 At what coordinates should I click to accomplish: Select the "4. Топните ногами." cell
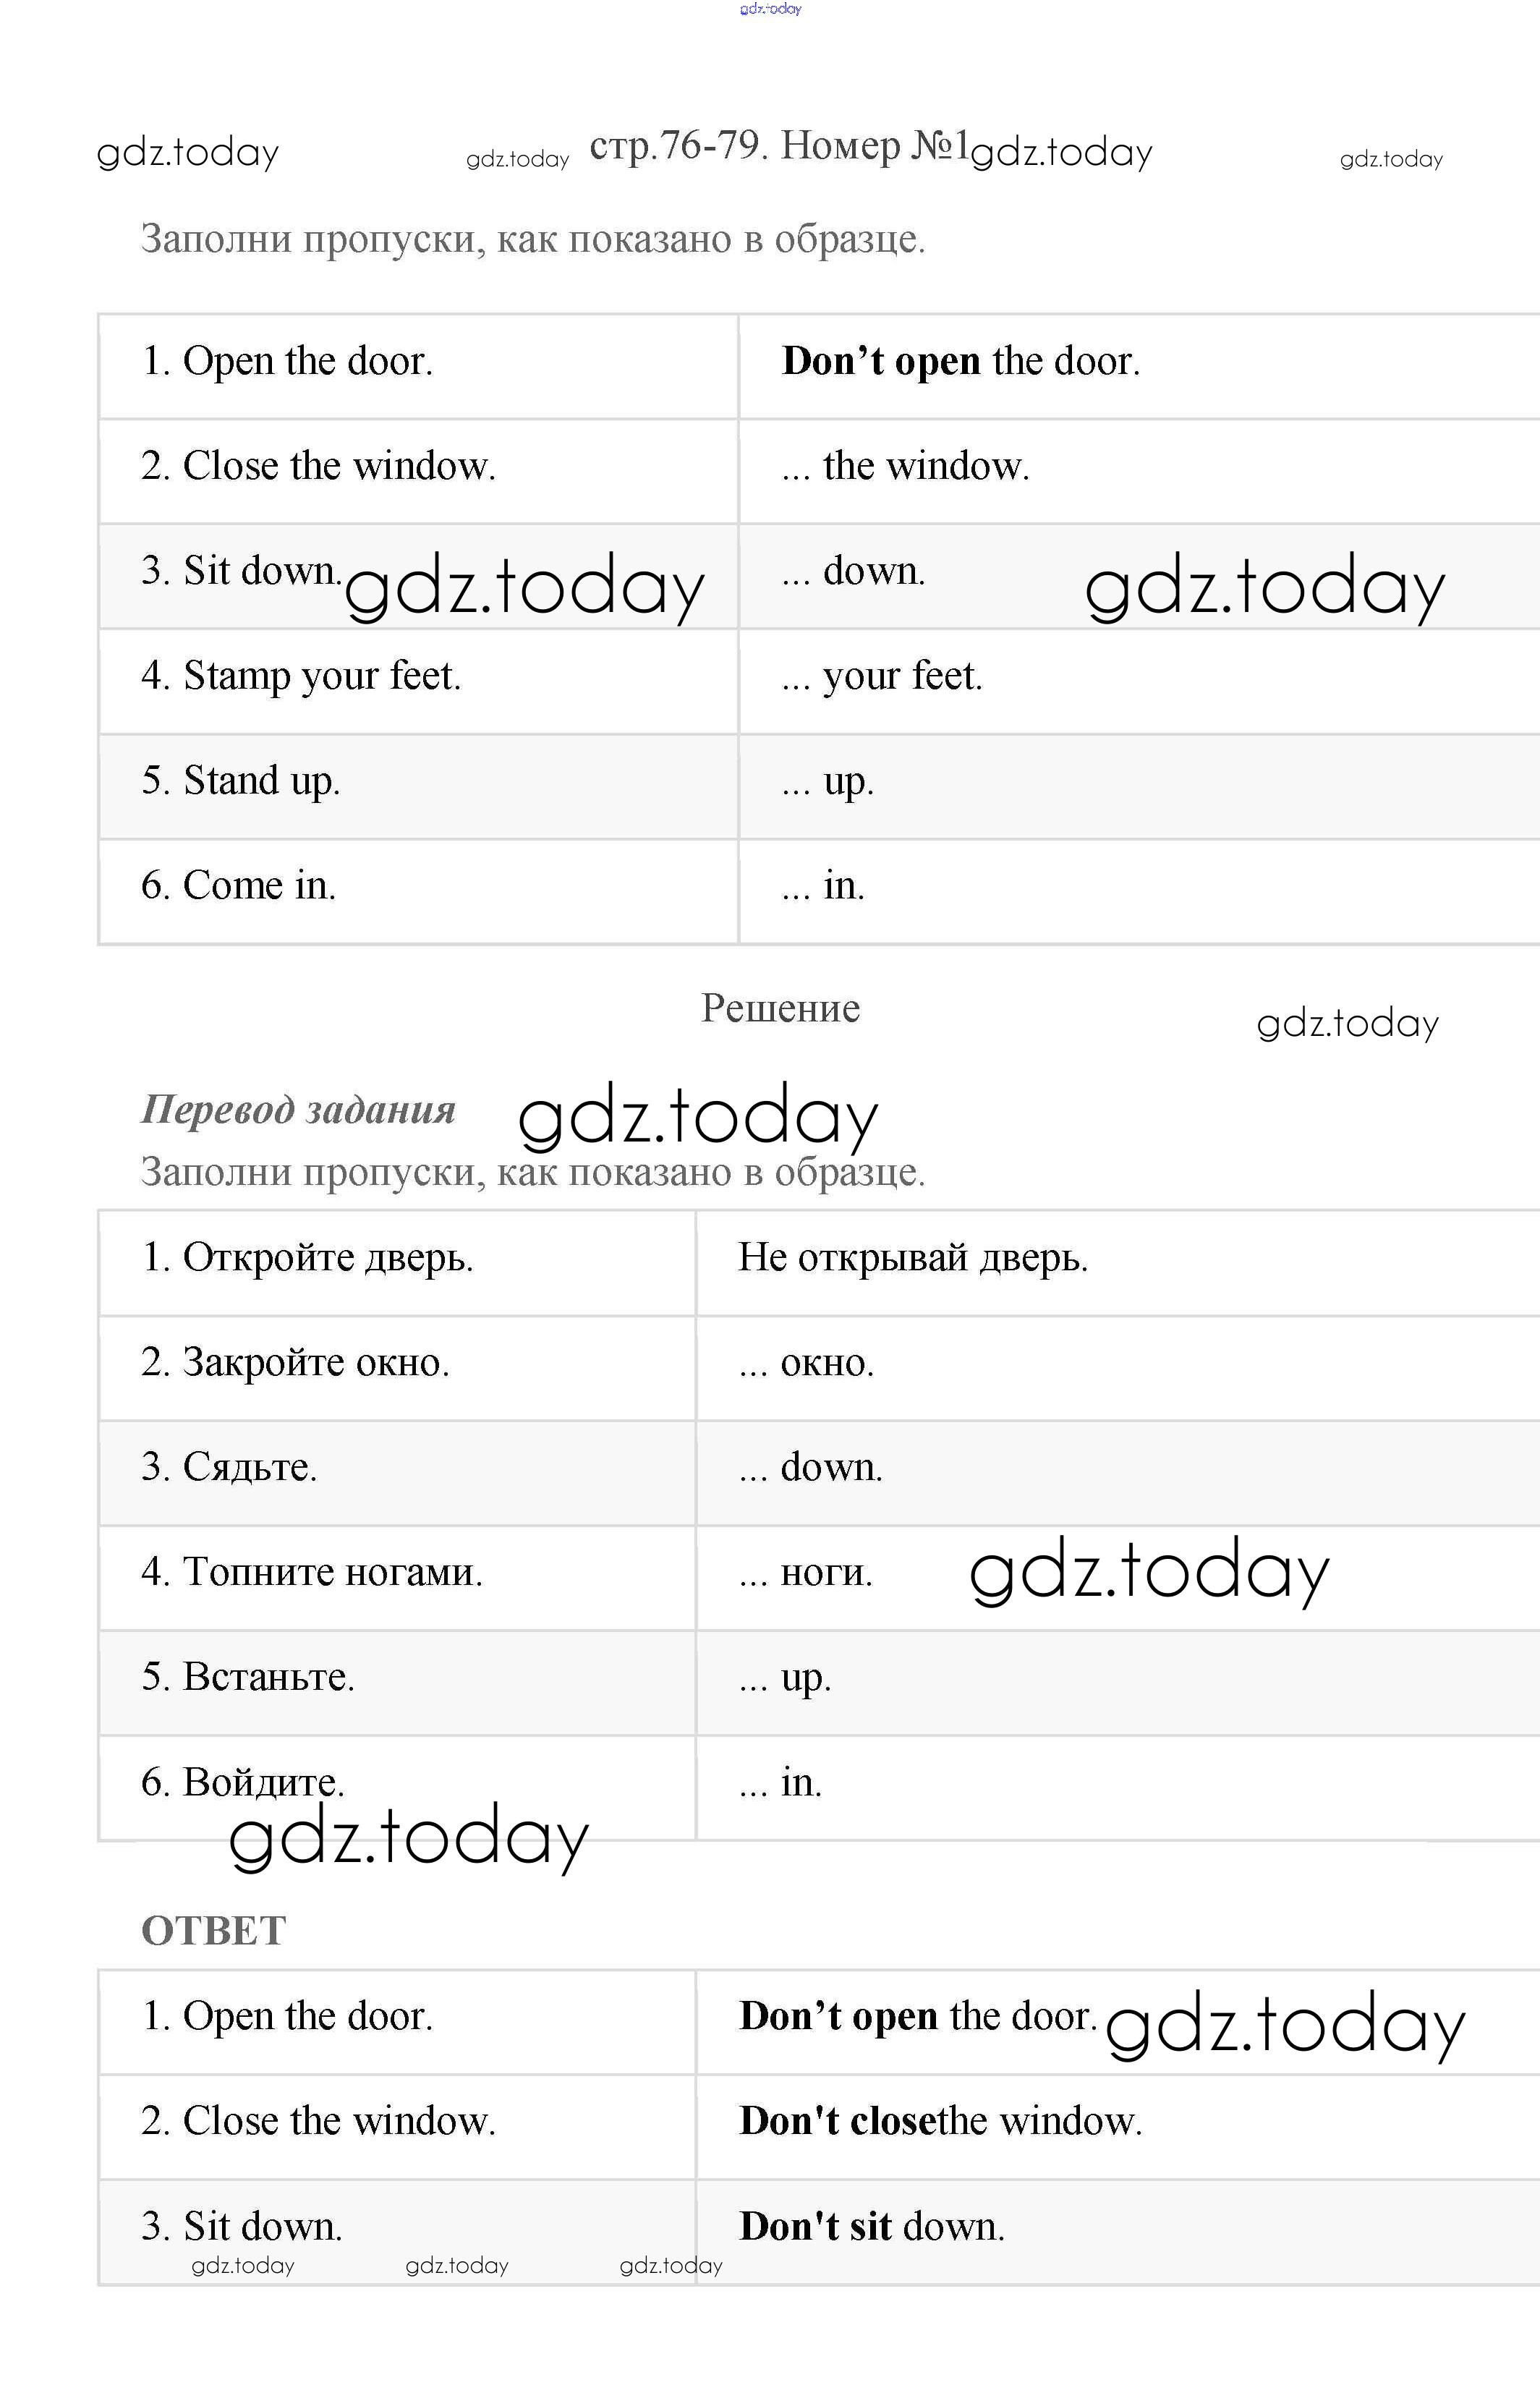pos(312,1572)
